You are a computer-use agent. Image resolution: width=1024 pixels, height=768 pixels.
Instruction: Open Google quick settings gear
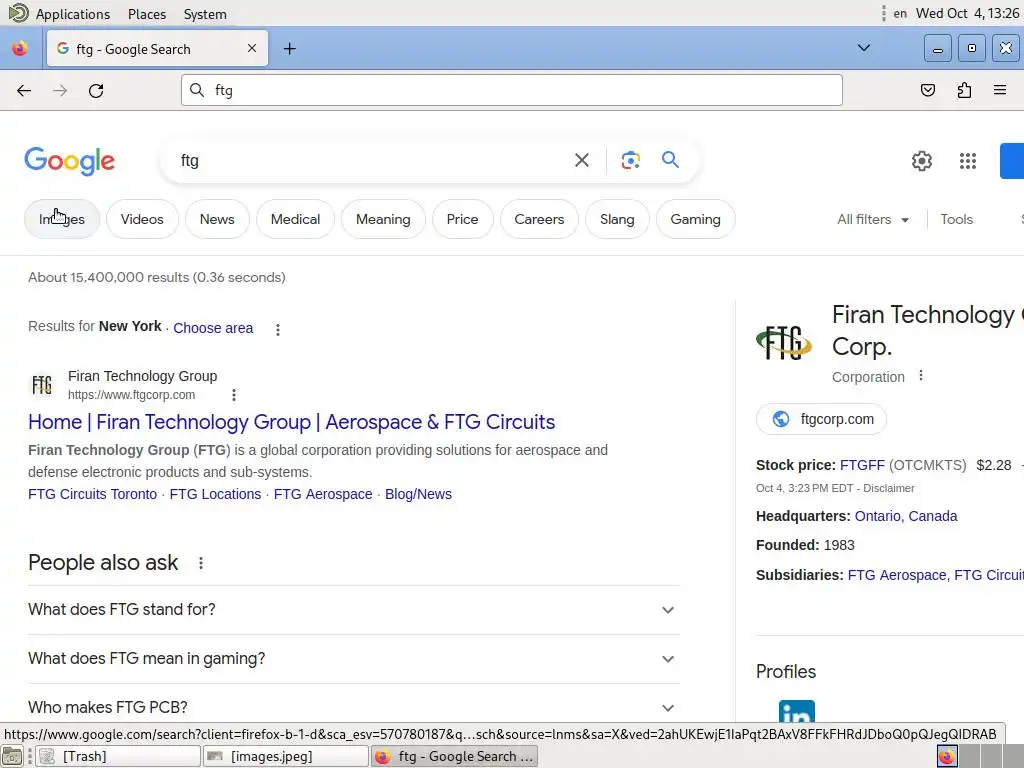(921, 161)
